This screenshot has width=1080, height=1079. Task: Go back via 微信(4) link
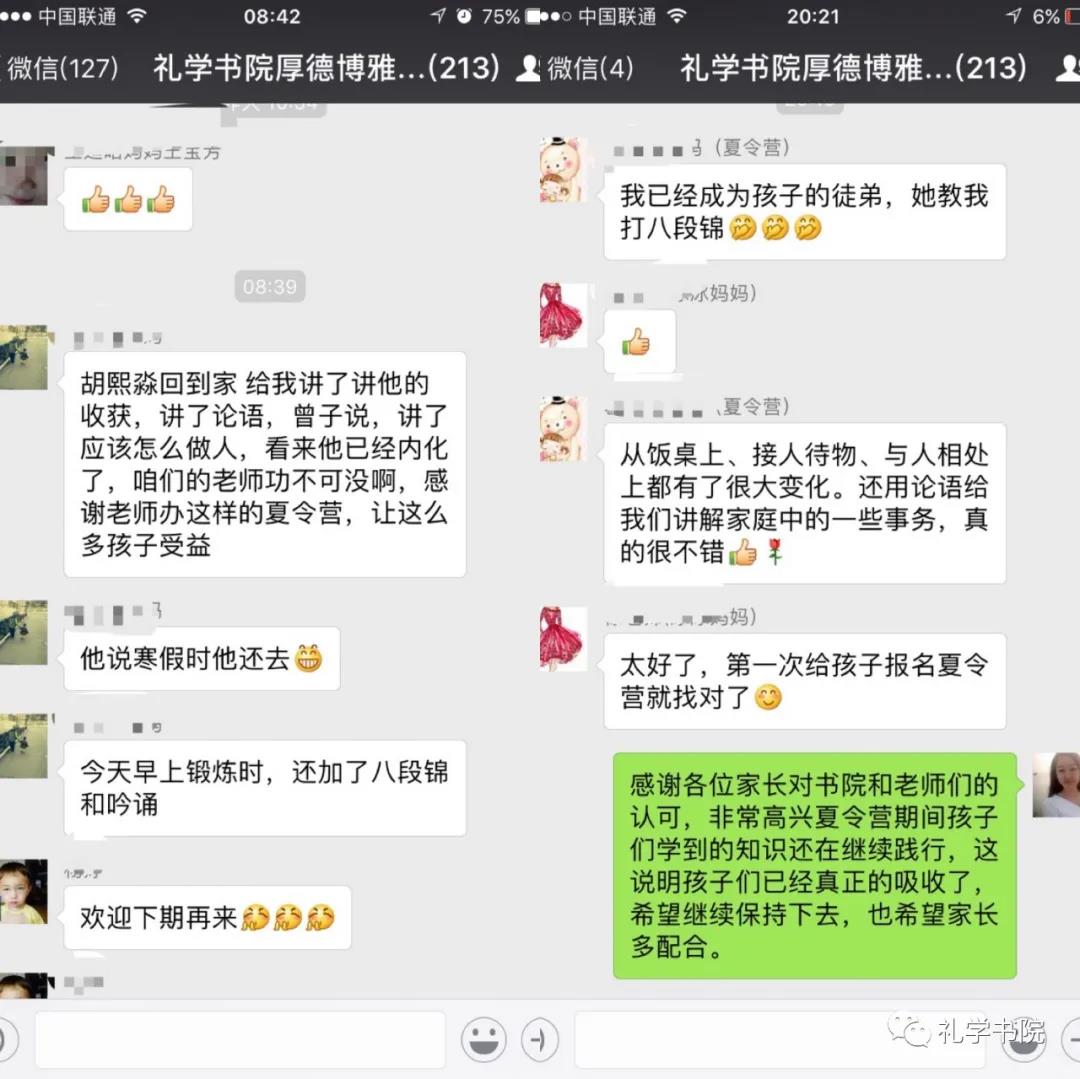[590, 68]
